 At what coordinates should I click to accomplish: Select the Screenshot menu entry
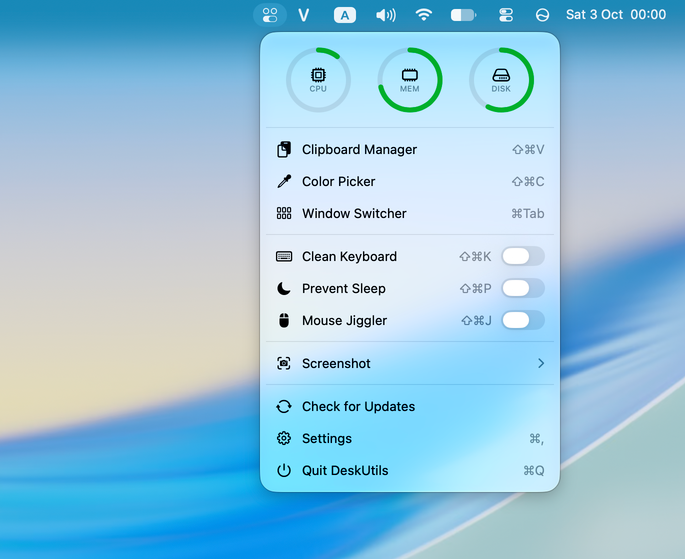(x=410, y=363)
